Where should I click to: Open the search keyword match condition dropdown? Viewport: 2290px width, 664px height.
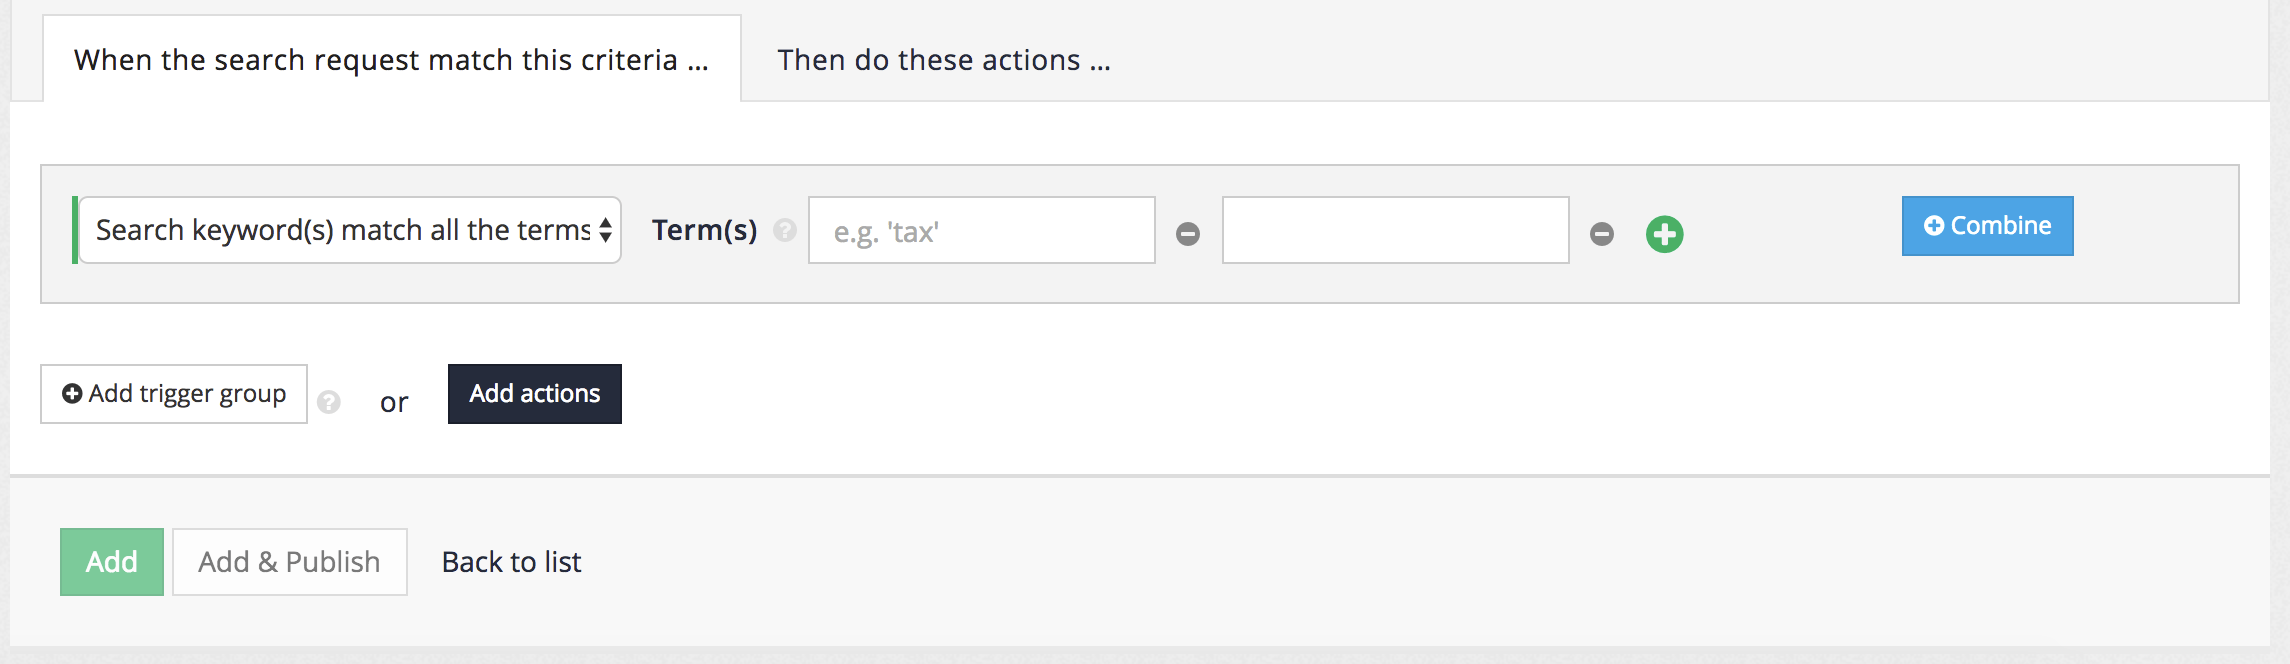(352, 230)
